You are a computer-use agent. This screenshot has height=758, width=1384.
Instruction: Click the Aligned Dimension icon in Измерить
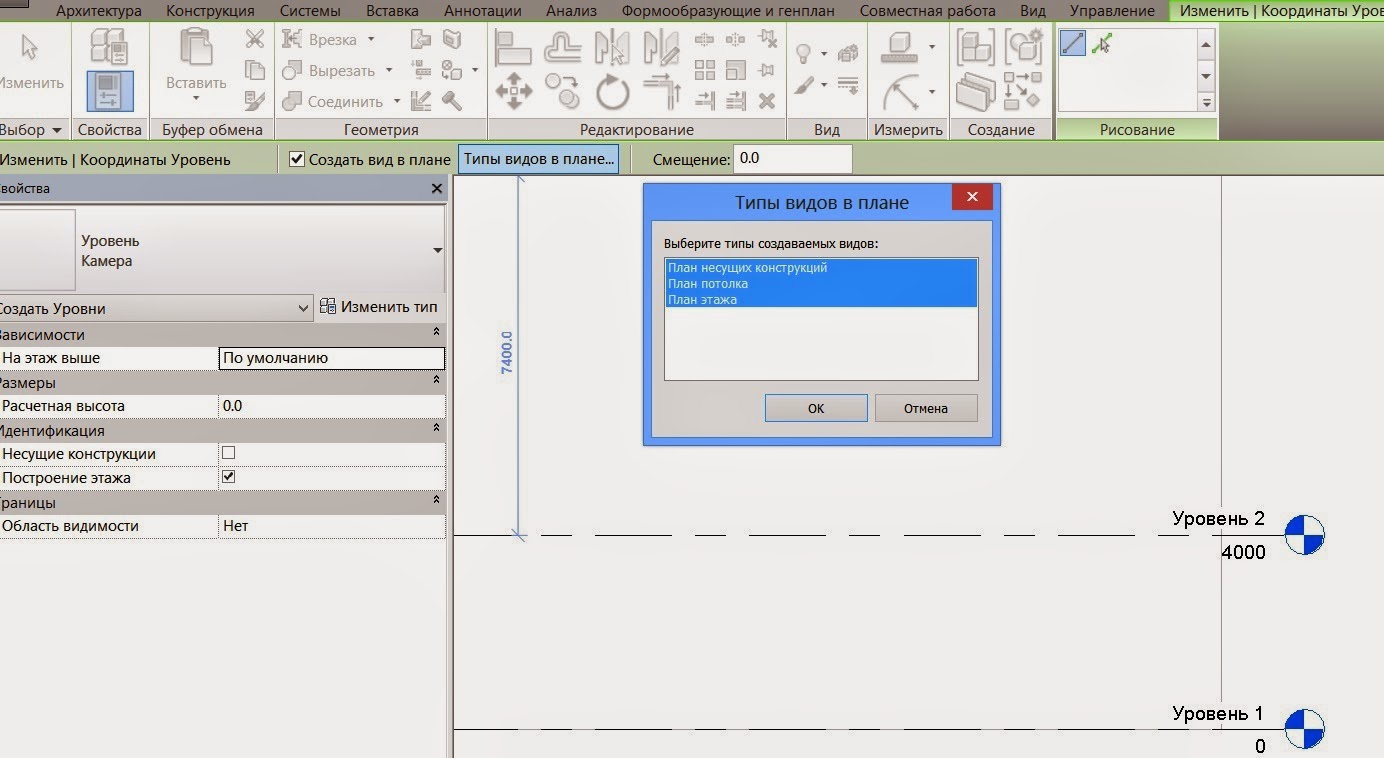pos(900,94)
